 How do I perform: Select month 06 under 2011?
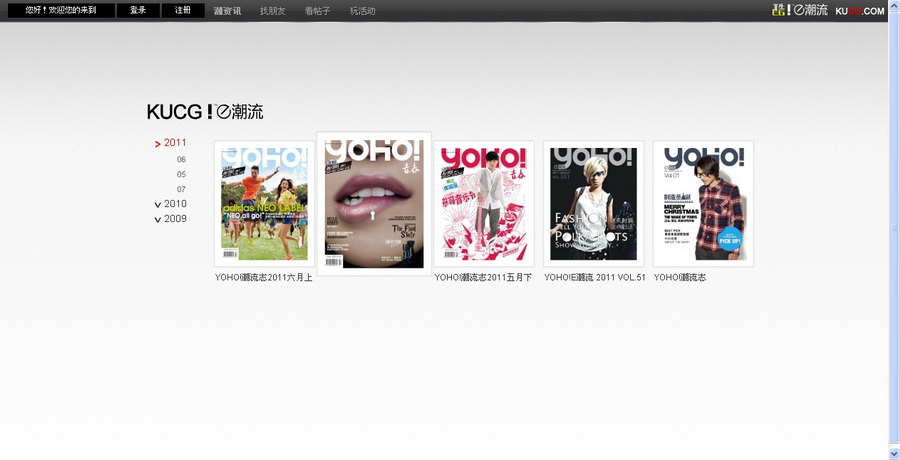181,160
